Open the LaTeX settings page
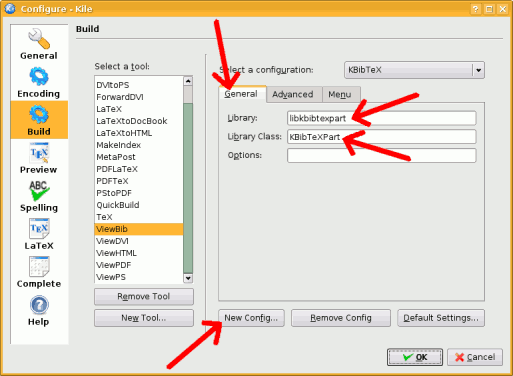 click(39, 234)
